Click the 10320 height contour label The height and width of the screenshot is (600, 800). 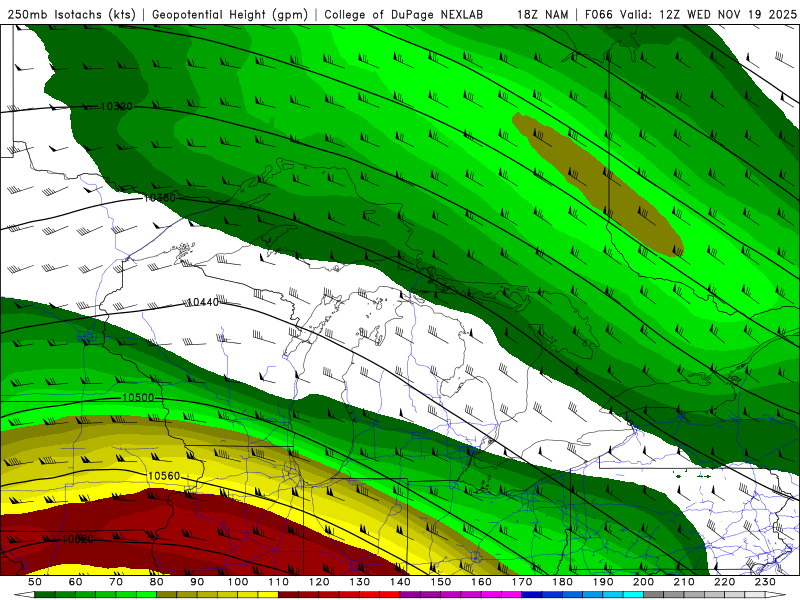coord(116,106)
